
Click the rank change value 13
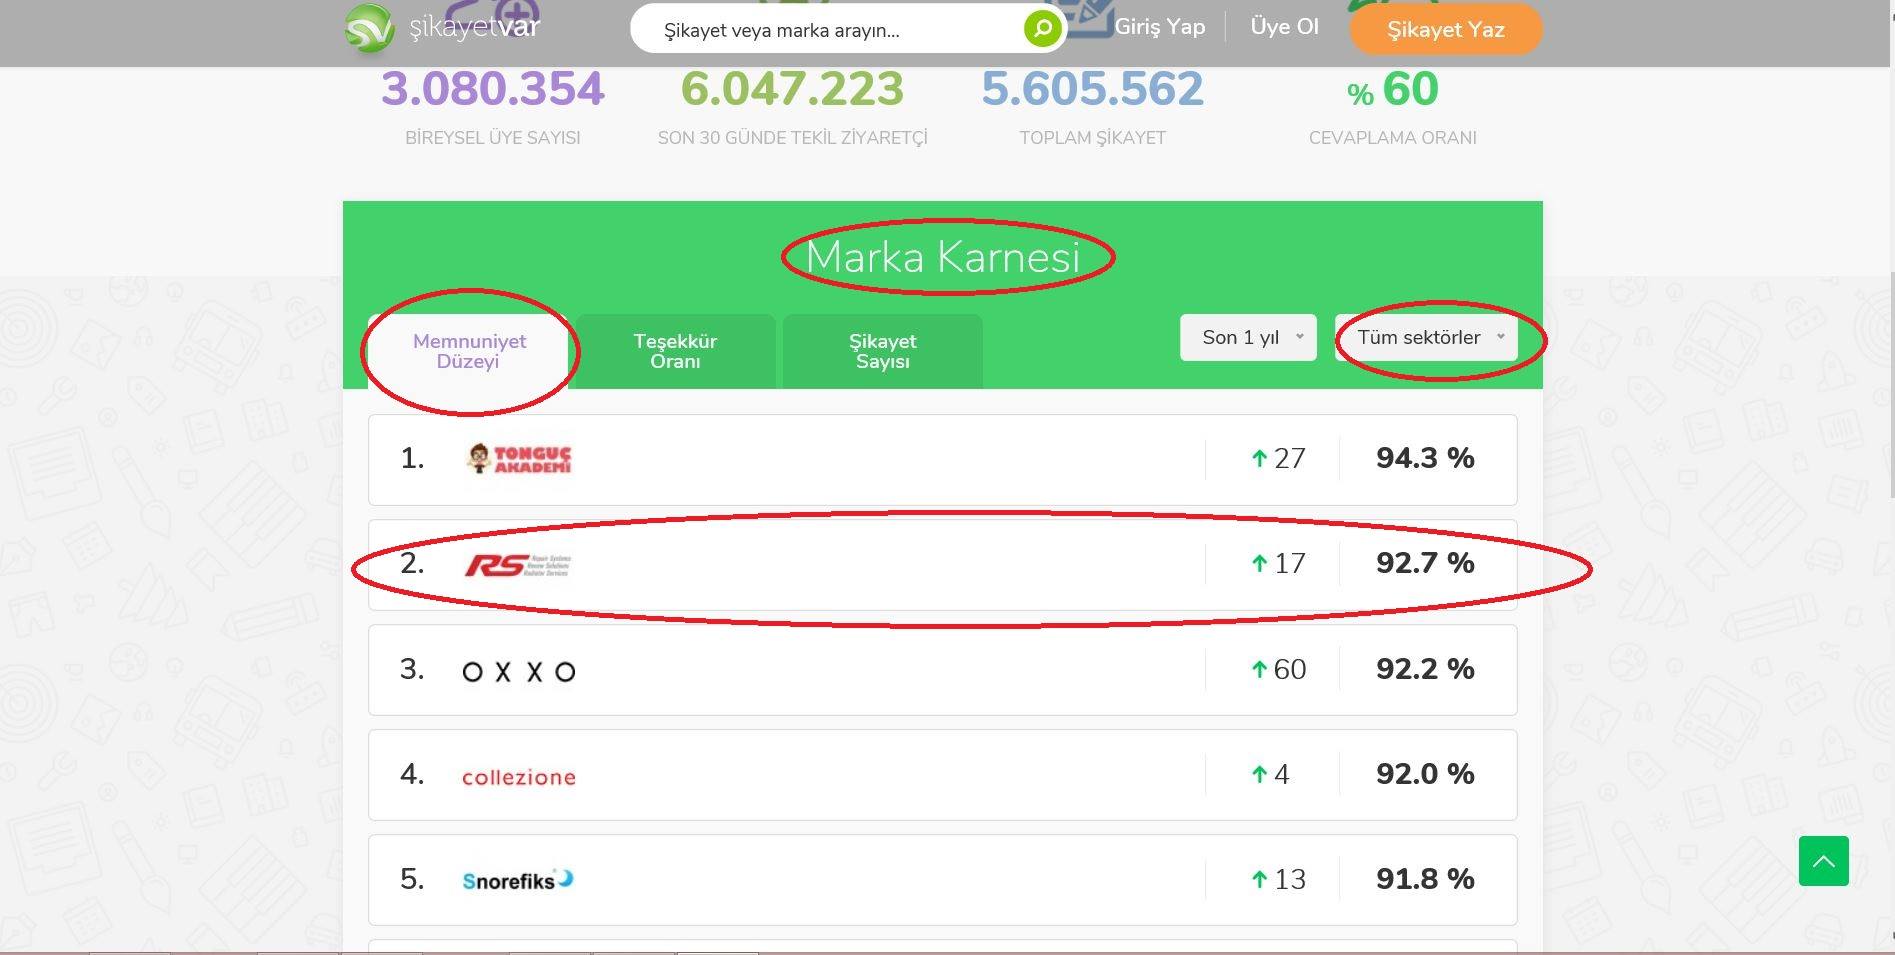pyautogui.click(x=1289, y=880)
